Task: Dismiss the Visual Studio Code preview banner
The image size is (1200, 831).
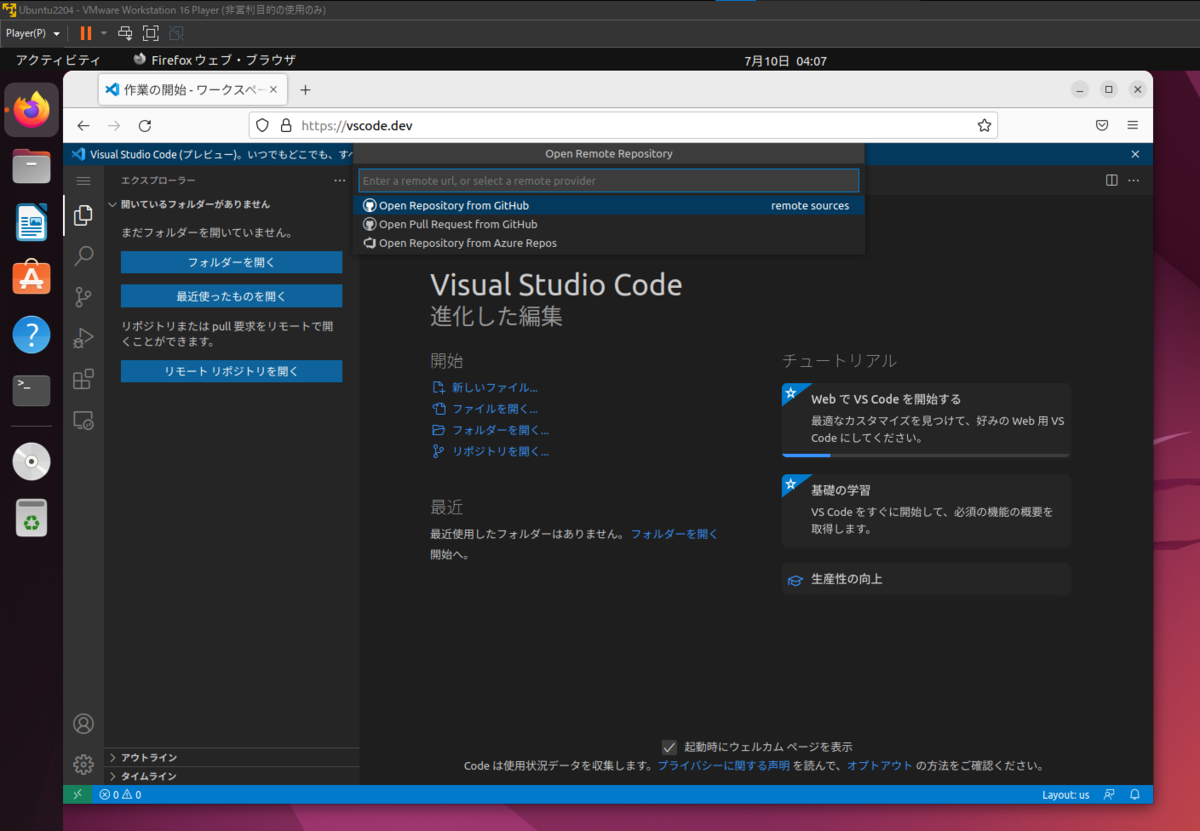Action: (1135, 154)
